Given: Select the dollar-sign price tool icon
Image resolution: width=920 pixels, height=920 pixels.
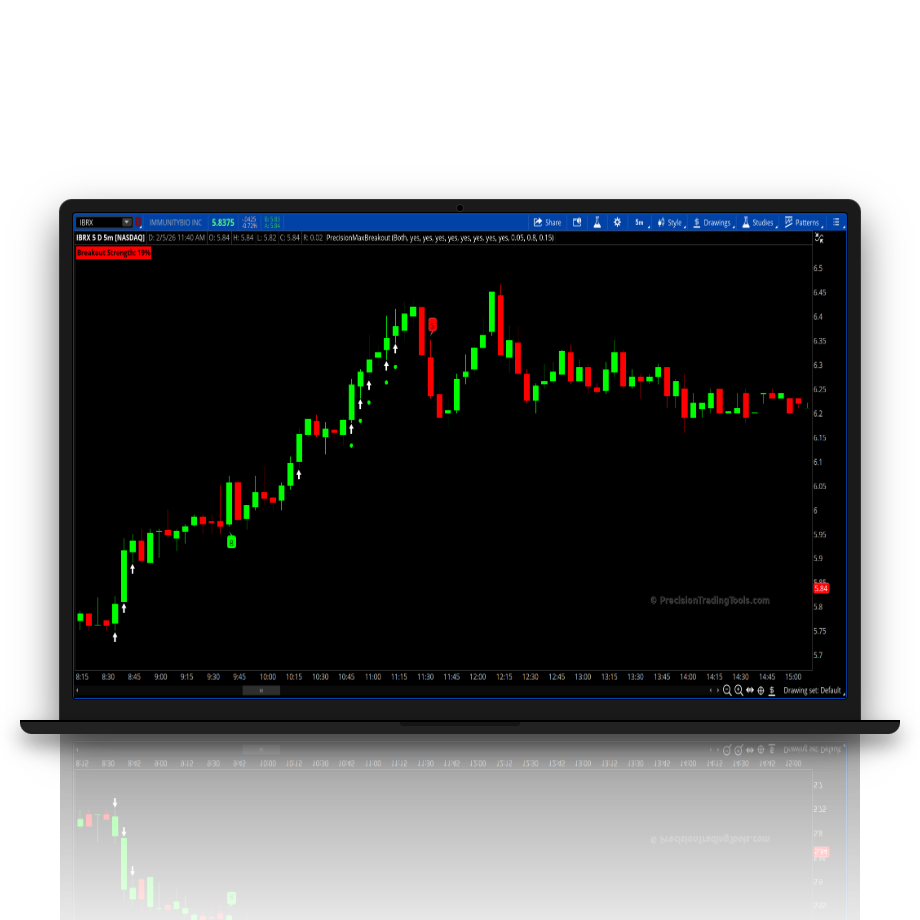Looking at the screenshot, I should [771, 690].
